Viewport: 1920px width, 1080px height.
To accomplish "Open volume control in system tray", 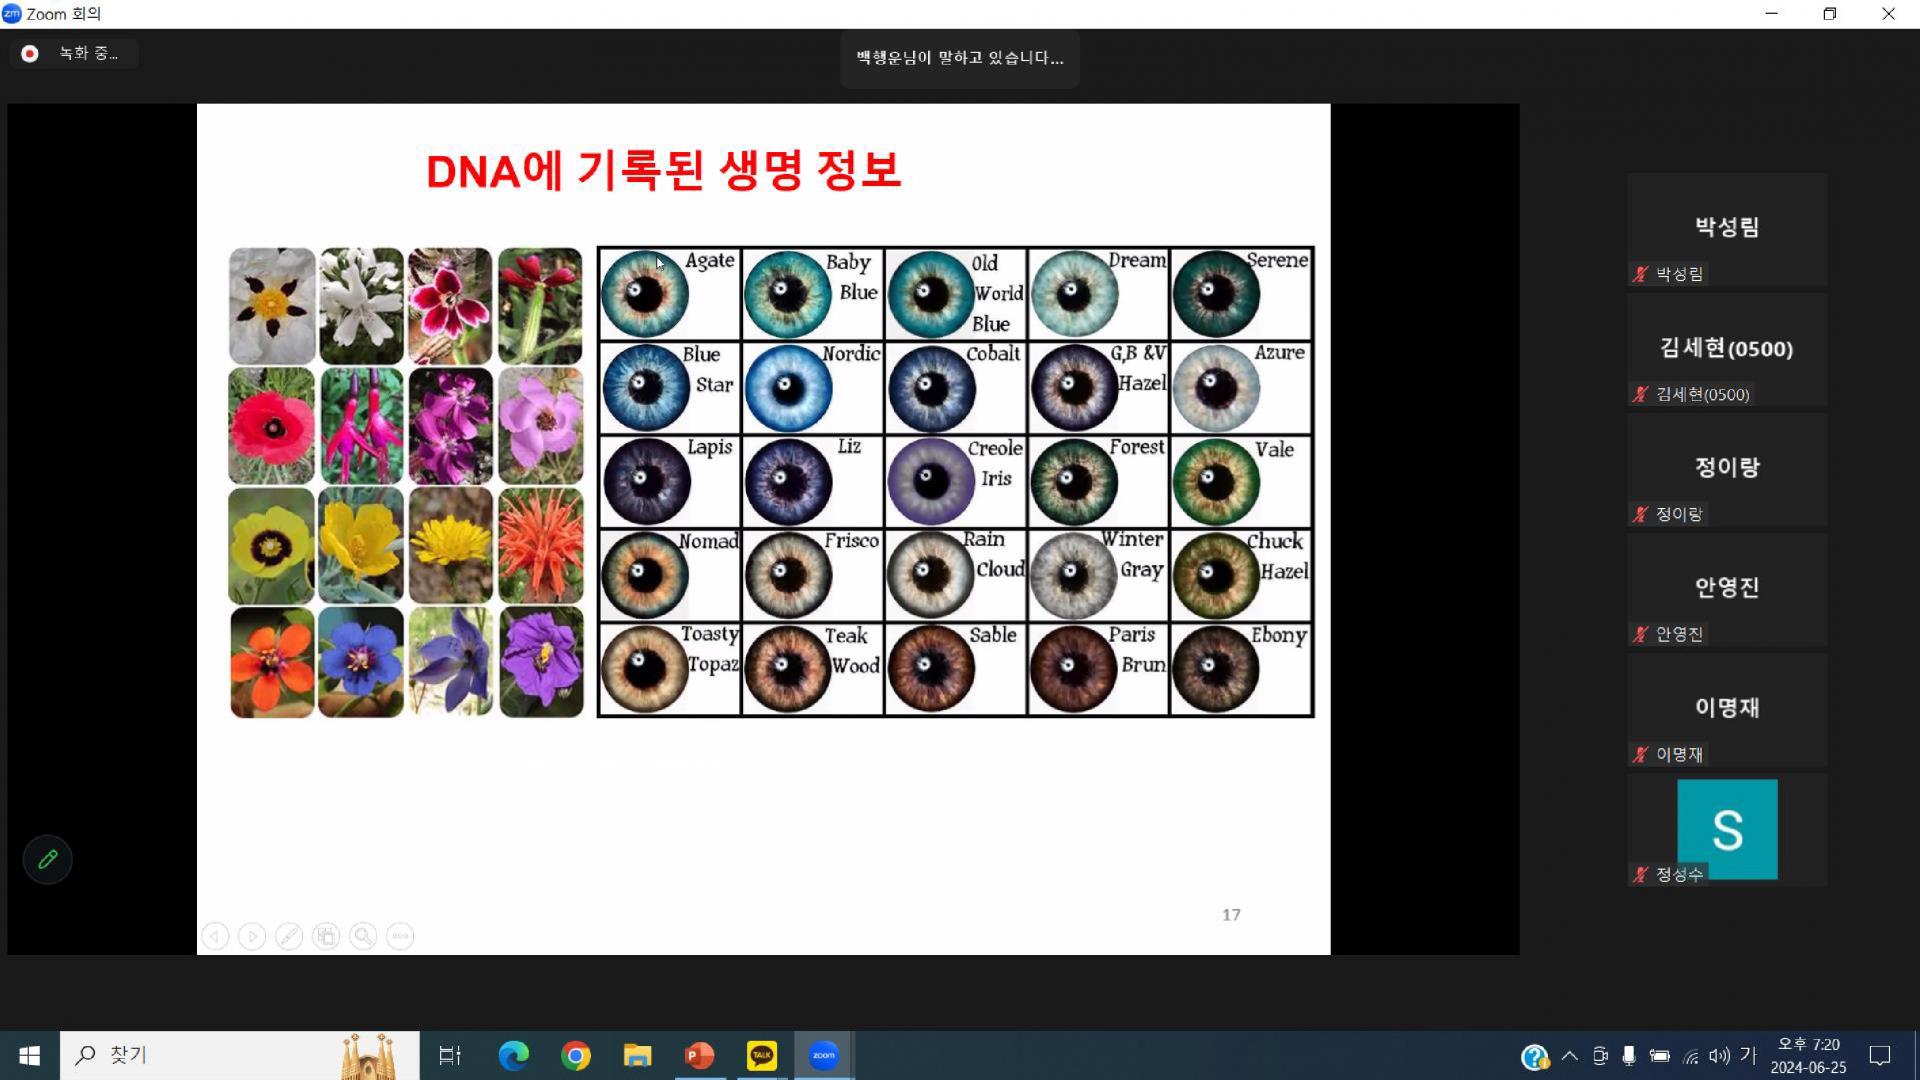I will pos(1719,1055).
